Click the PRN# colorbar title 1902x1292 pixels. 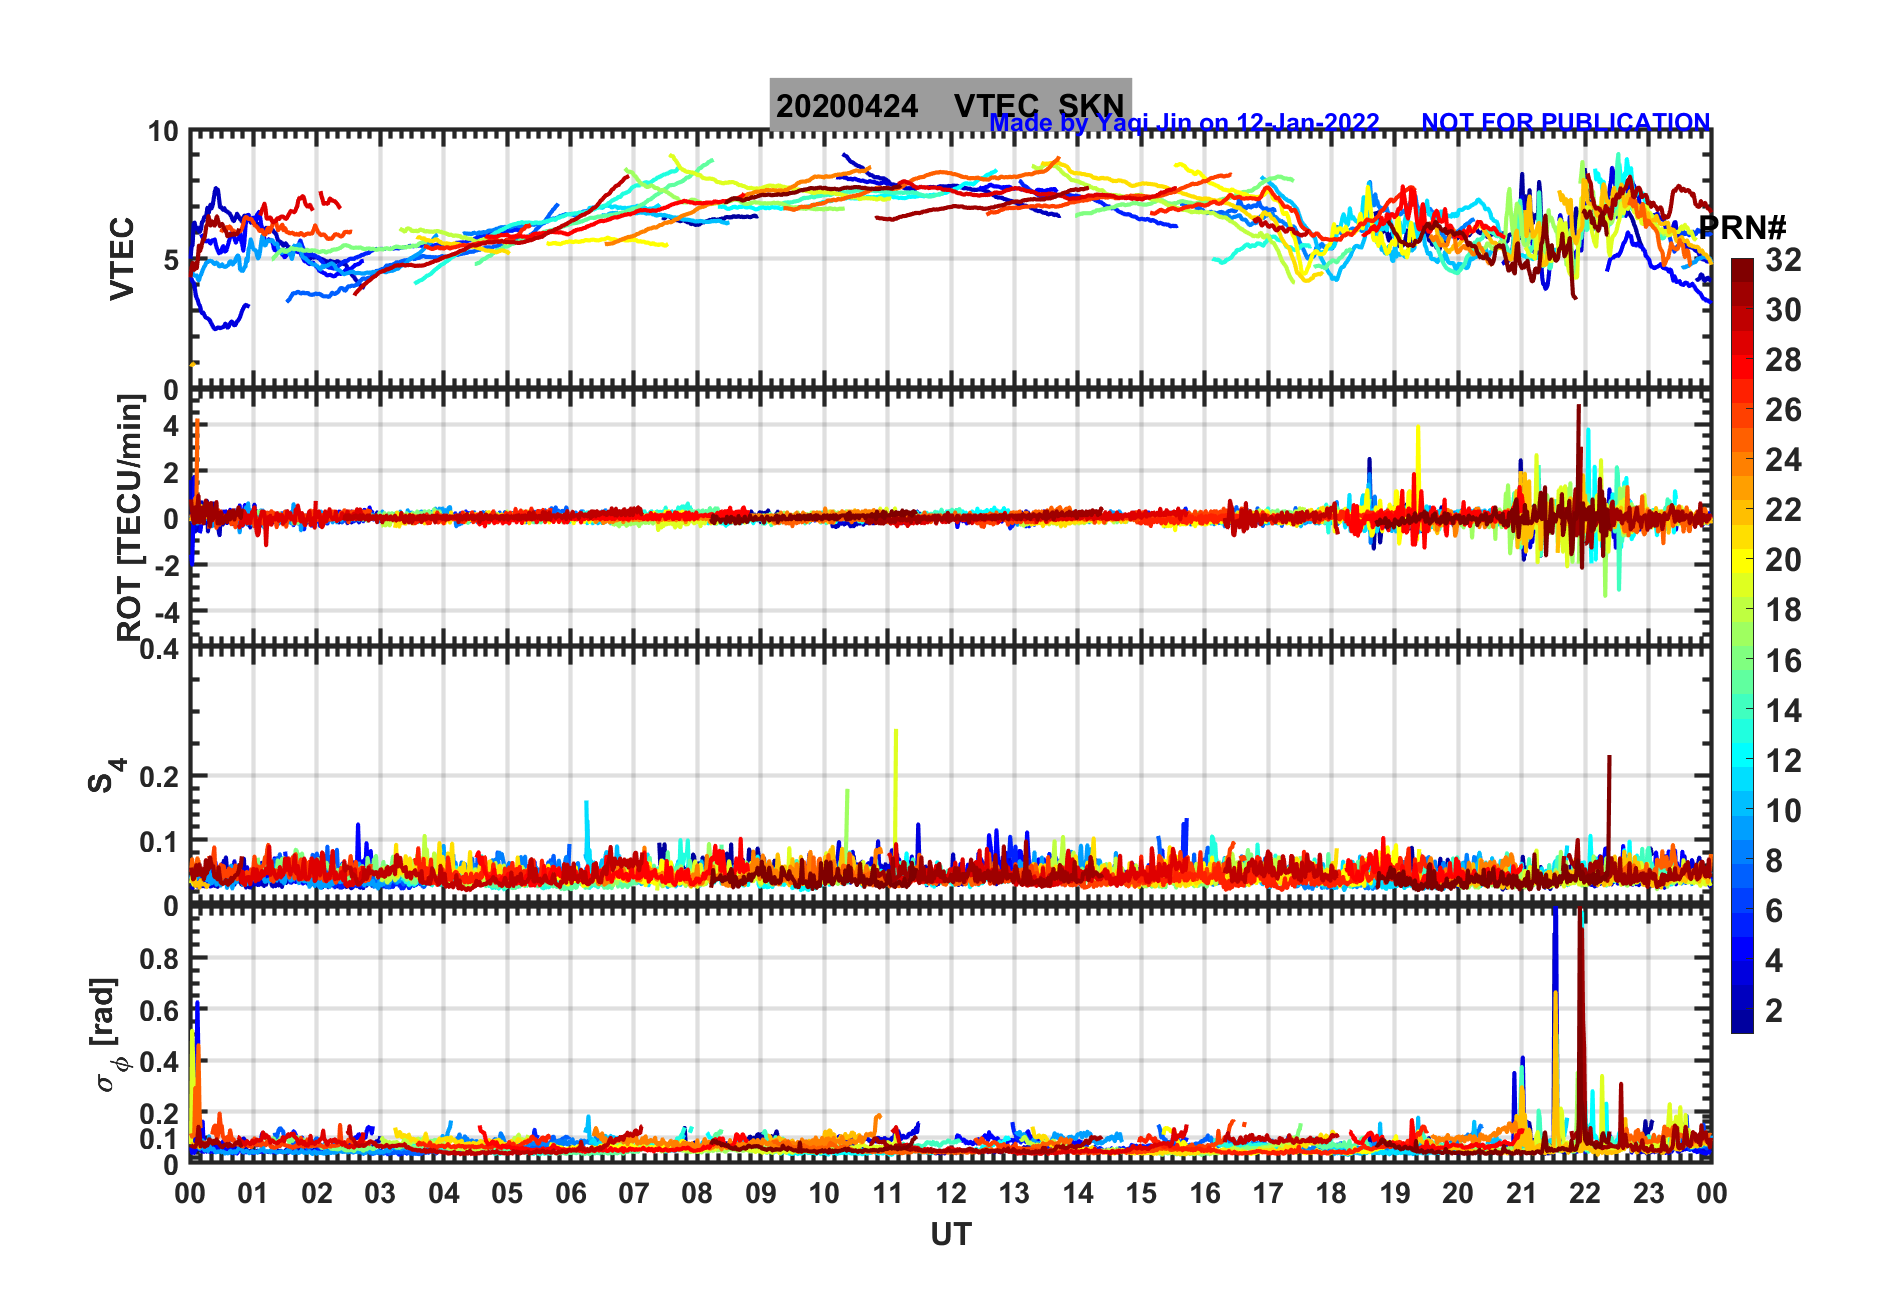[1742, 227]
